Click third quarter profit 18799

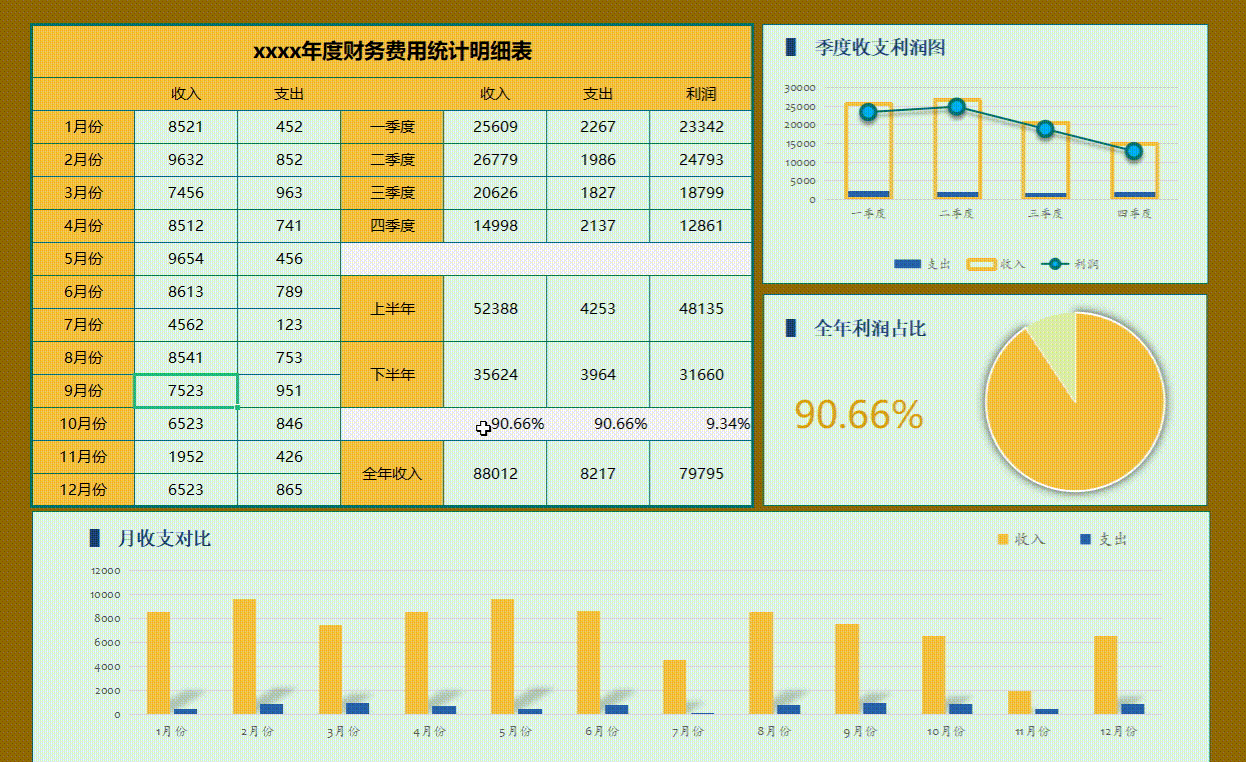pos(701,193)
